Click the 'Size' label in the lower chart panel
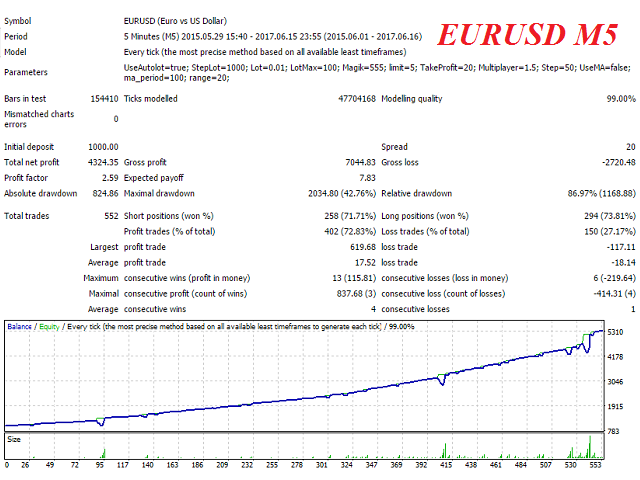Image resolution: width=640 pixels, height=480 pixels. click(13, 439)
